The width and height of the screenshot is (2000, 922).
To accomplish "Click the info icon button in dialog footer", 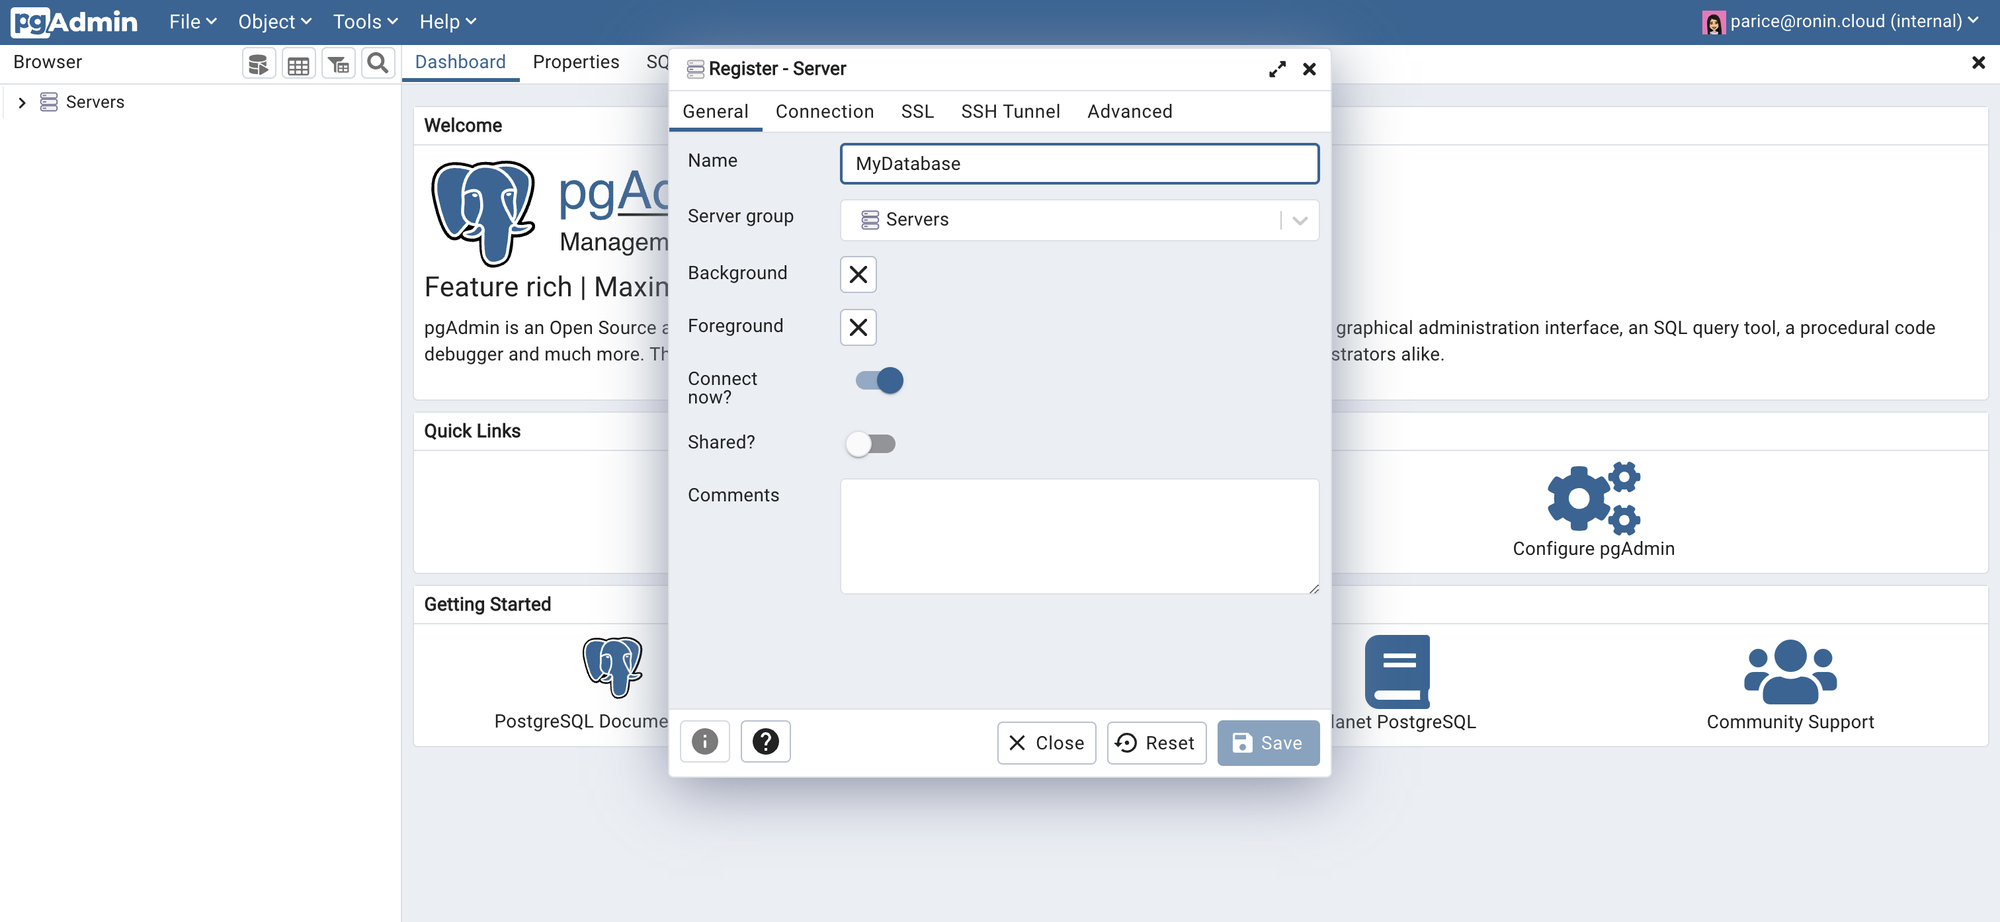I will coord(705,742).
